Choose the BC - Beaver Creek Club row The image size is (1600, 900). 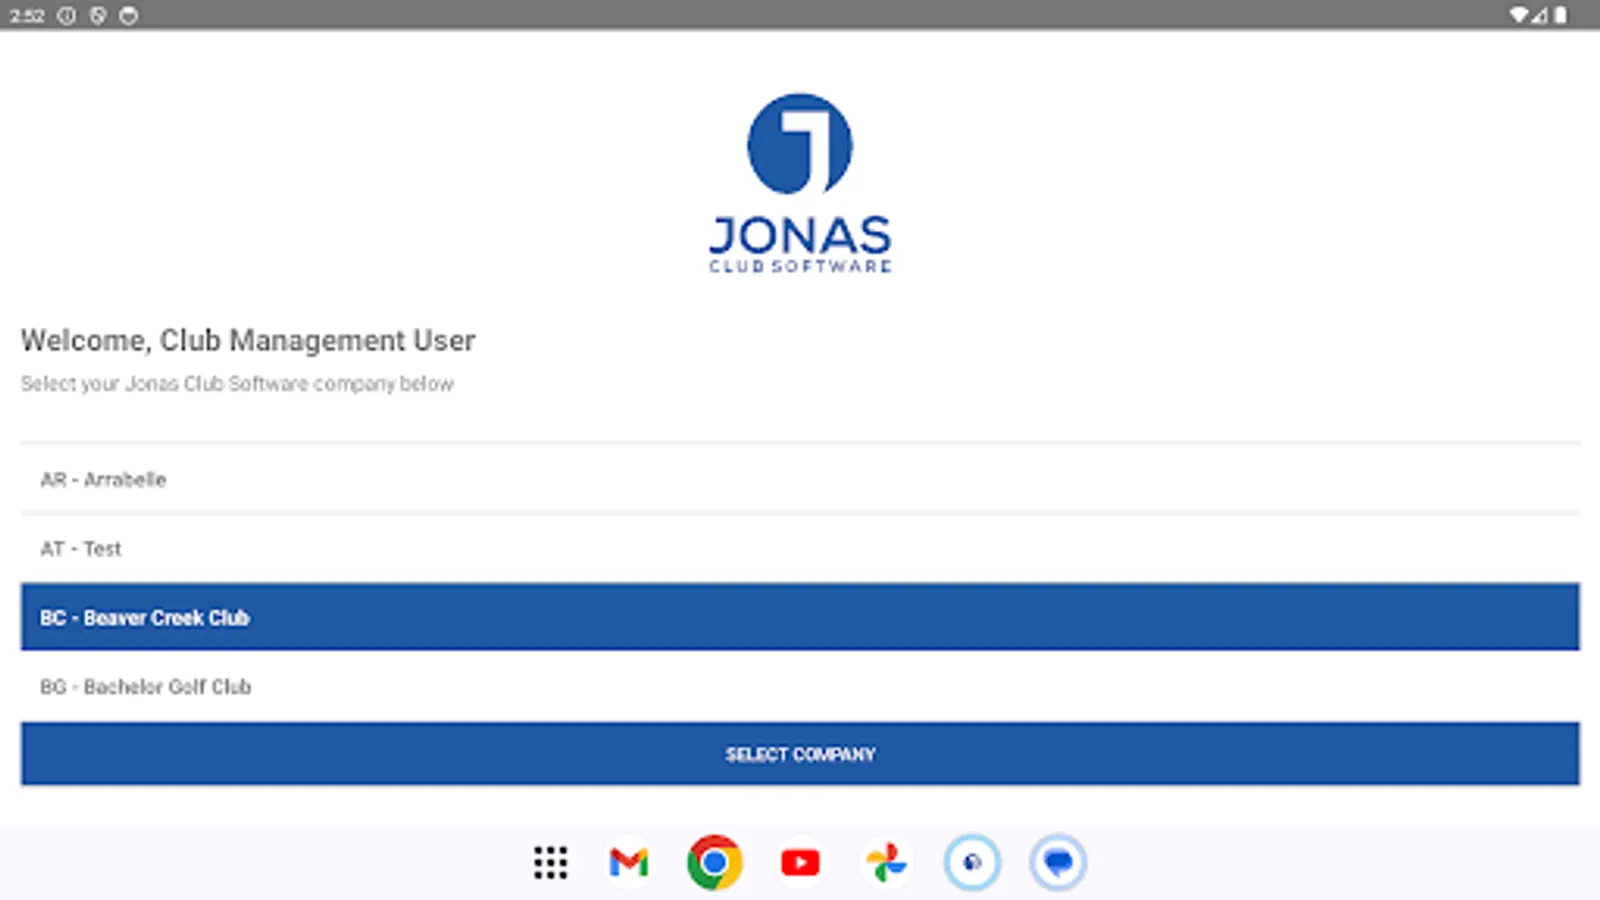pyautogui.click(x=800, y=617)
